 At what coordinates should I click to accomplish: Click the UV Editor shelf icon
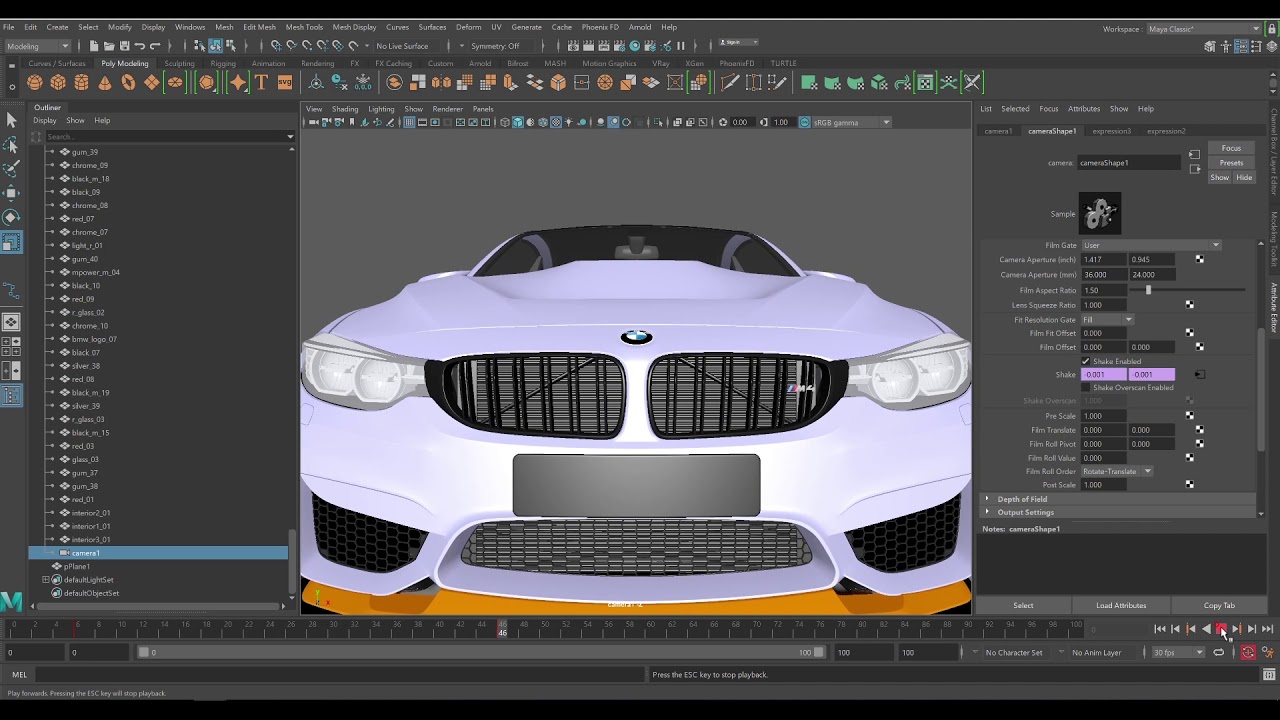pos(927,83)
